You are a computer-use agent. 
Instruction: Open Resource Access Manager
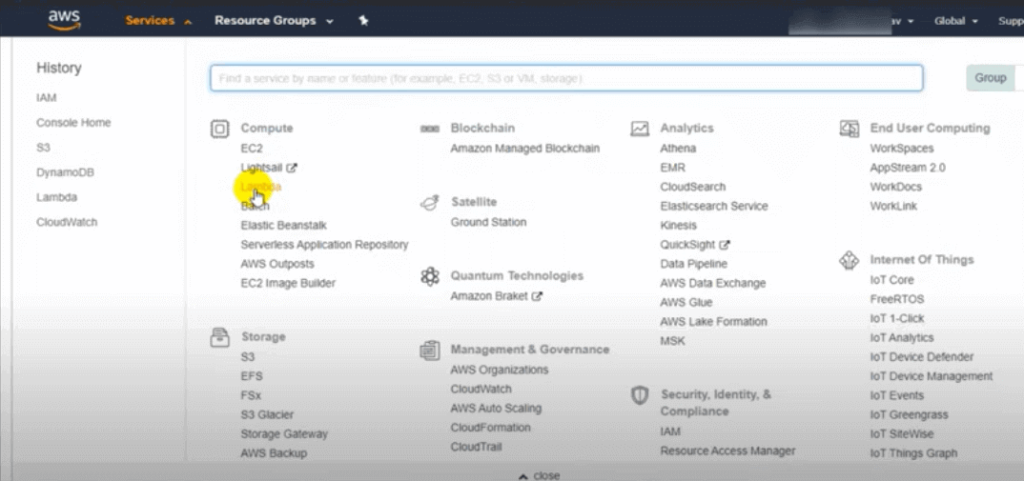[728, 451]
